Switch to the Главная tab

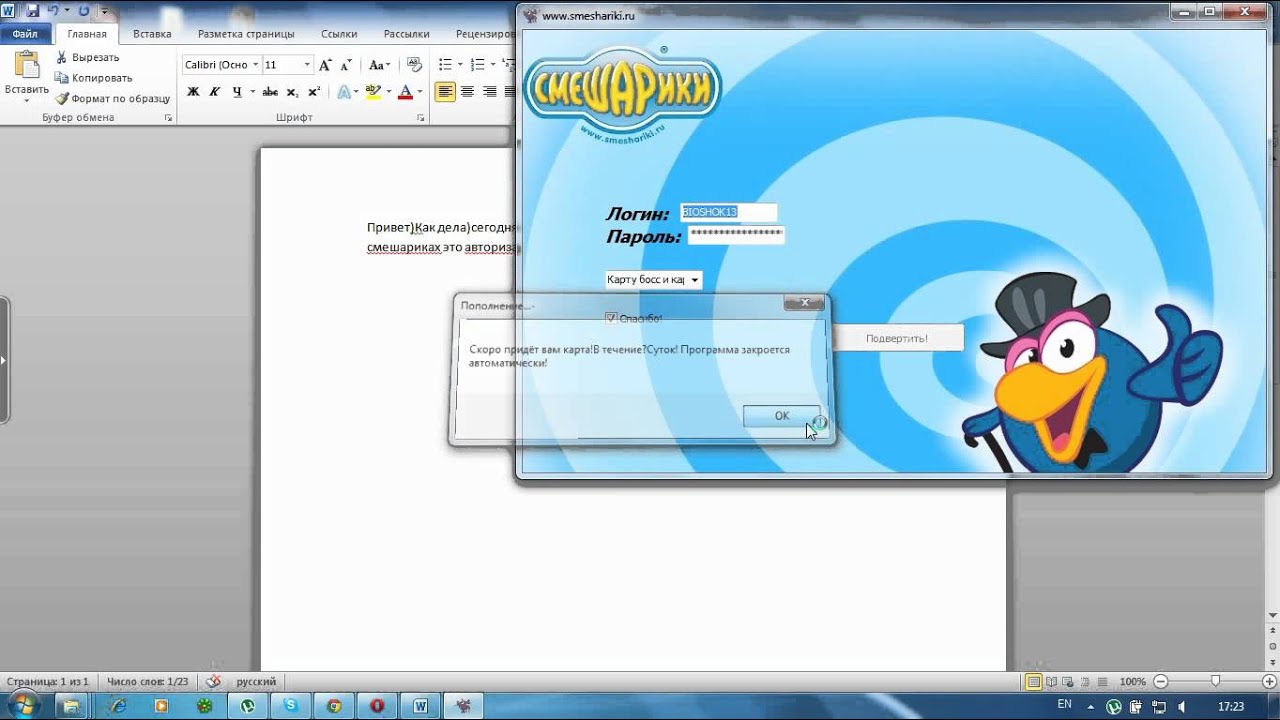pos(87,34)
